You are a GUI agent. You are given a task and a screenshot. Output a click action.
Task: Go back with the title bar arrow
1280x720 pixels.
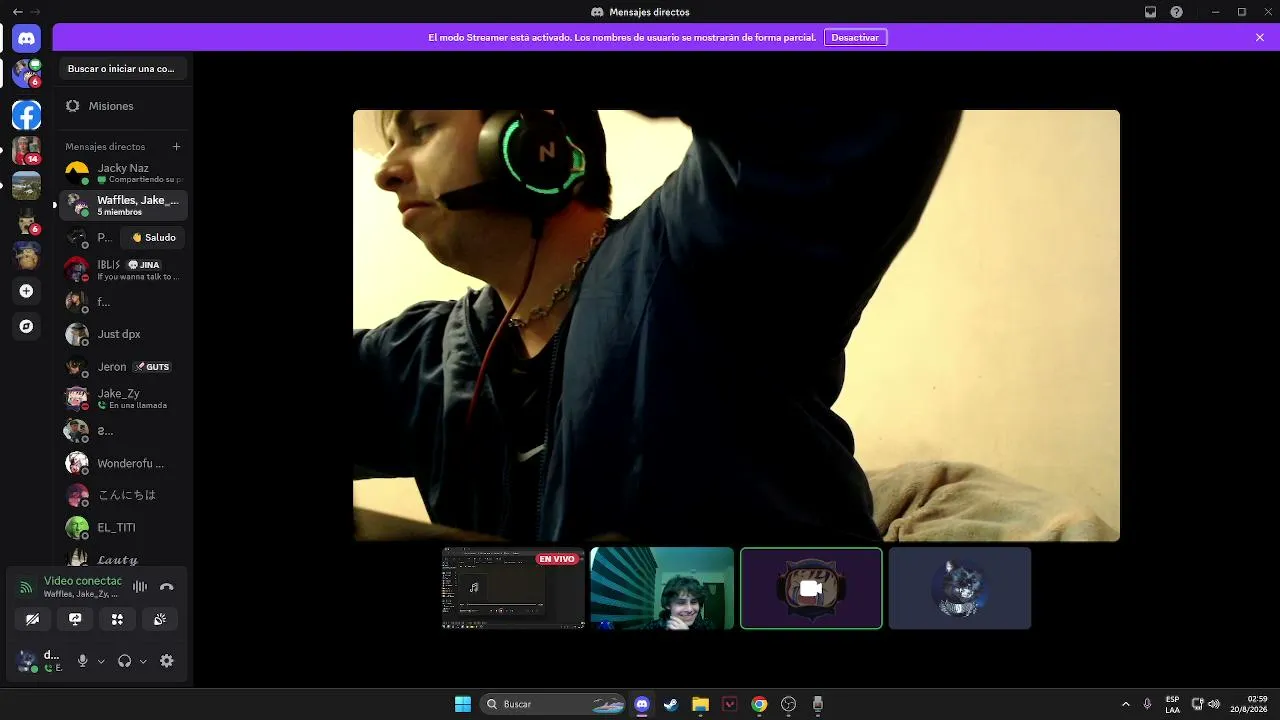pyautogui.click(x=17, y=12)
